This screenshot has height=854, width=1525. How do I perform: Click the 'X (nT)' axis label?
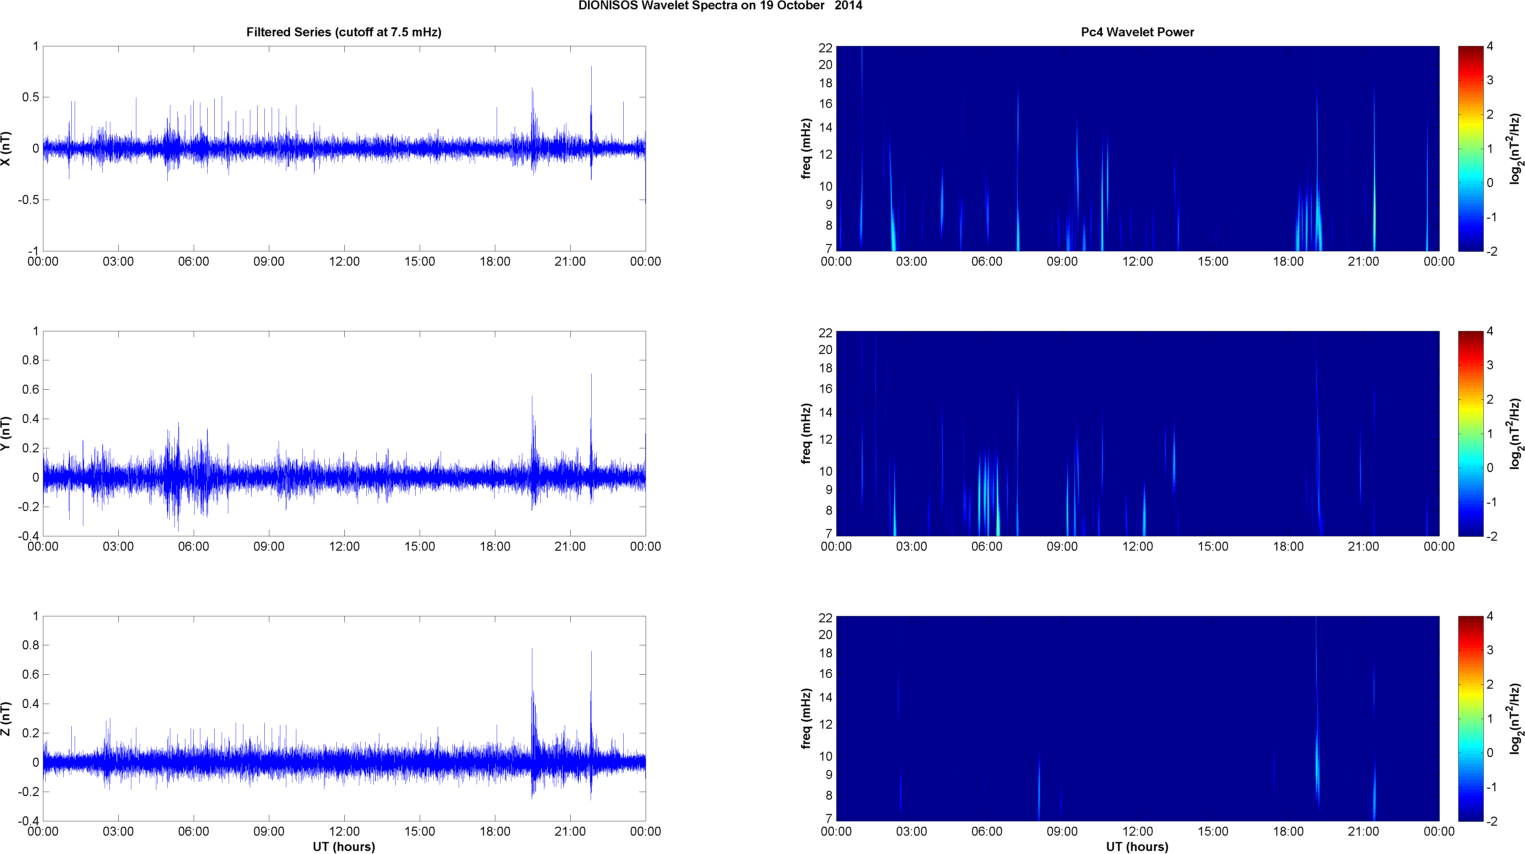click(7, 148)
